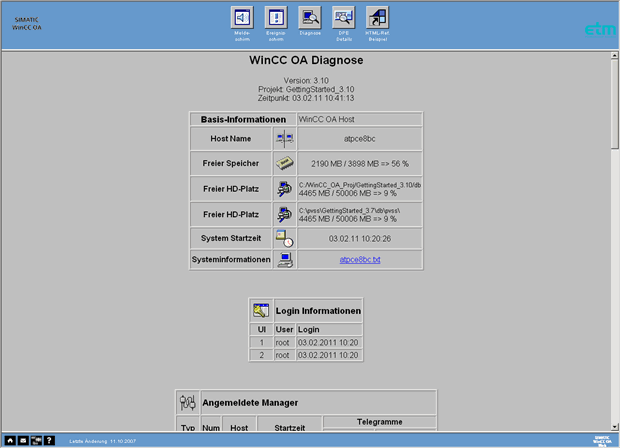This screenshot has height=448, width=620.
Task: Click the UI number 2 cell
Action: 261,355
